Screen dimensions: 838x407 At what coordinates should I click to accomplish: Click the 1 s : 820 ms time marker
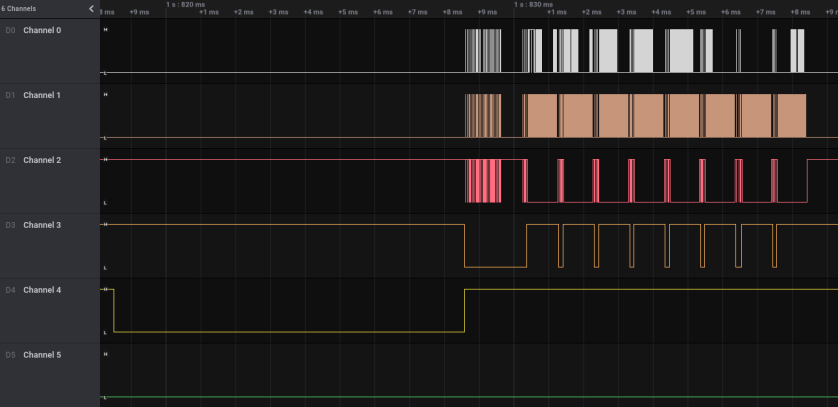click(x=186, y=4)
